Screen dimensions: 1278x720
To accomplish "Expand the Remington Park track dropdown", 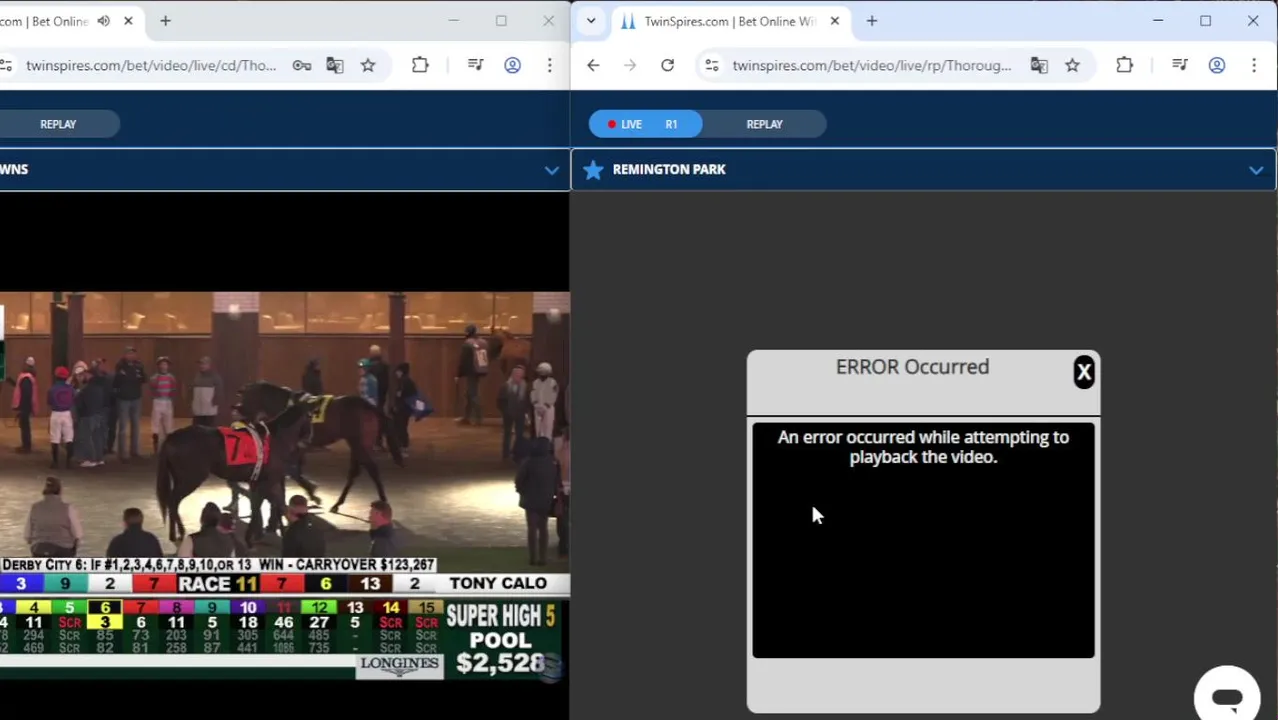I will [x=1256, y=170].
